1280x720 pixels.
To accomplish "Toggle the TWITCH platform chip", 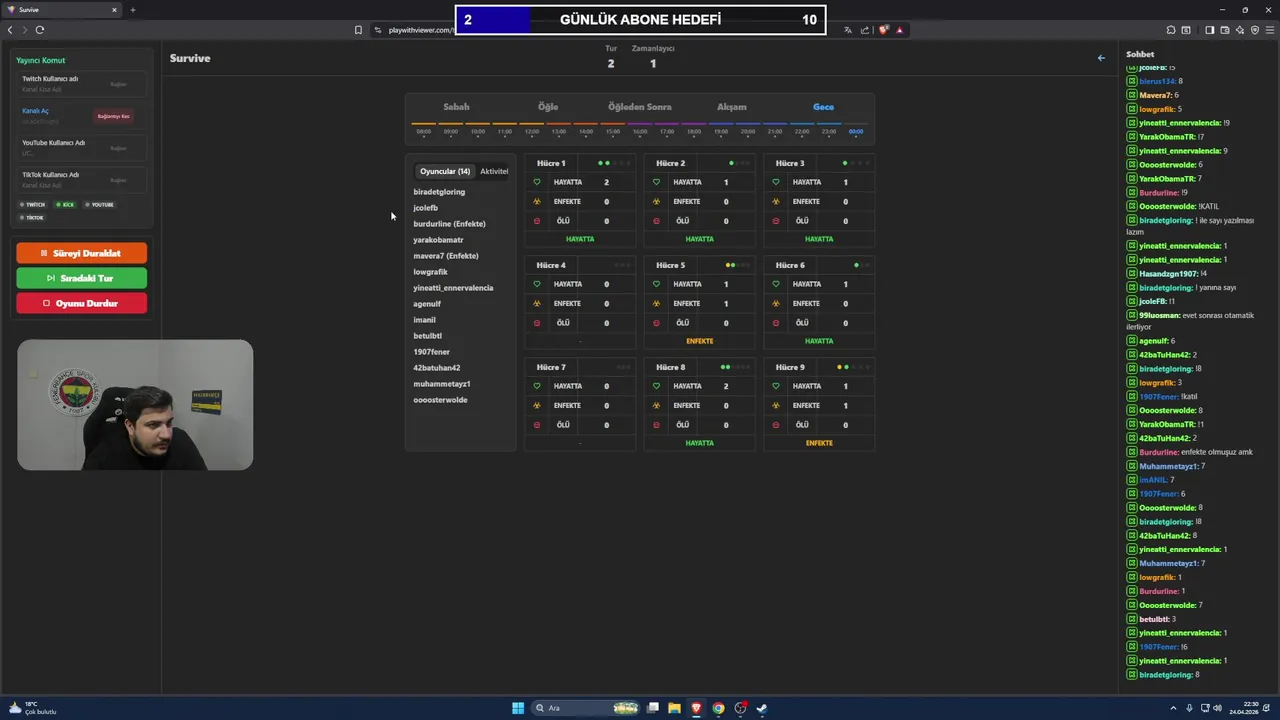I will pyautogui.click(x=32, y=205).
